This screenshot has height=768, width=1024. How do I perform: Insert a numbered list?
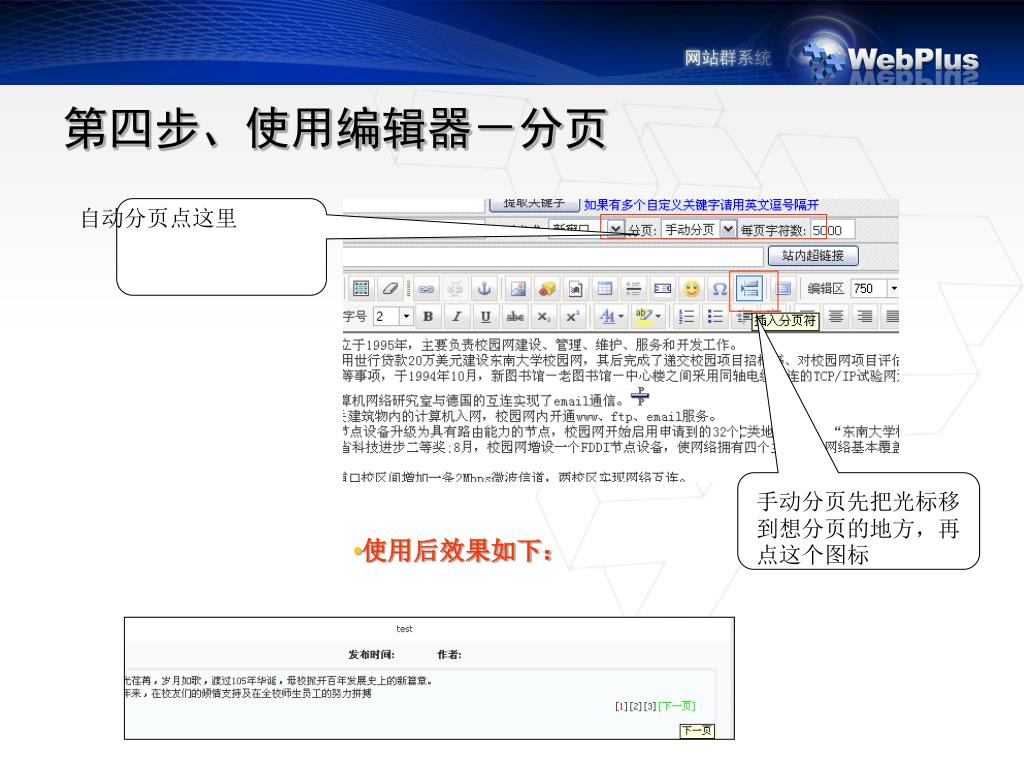(686, 317)
